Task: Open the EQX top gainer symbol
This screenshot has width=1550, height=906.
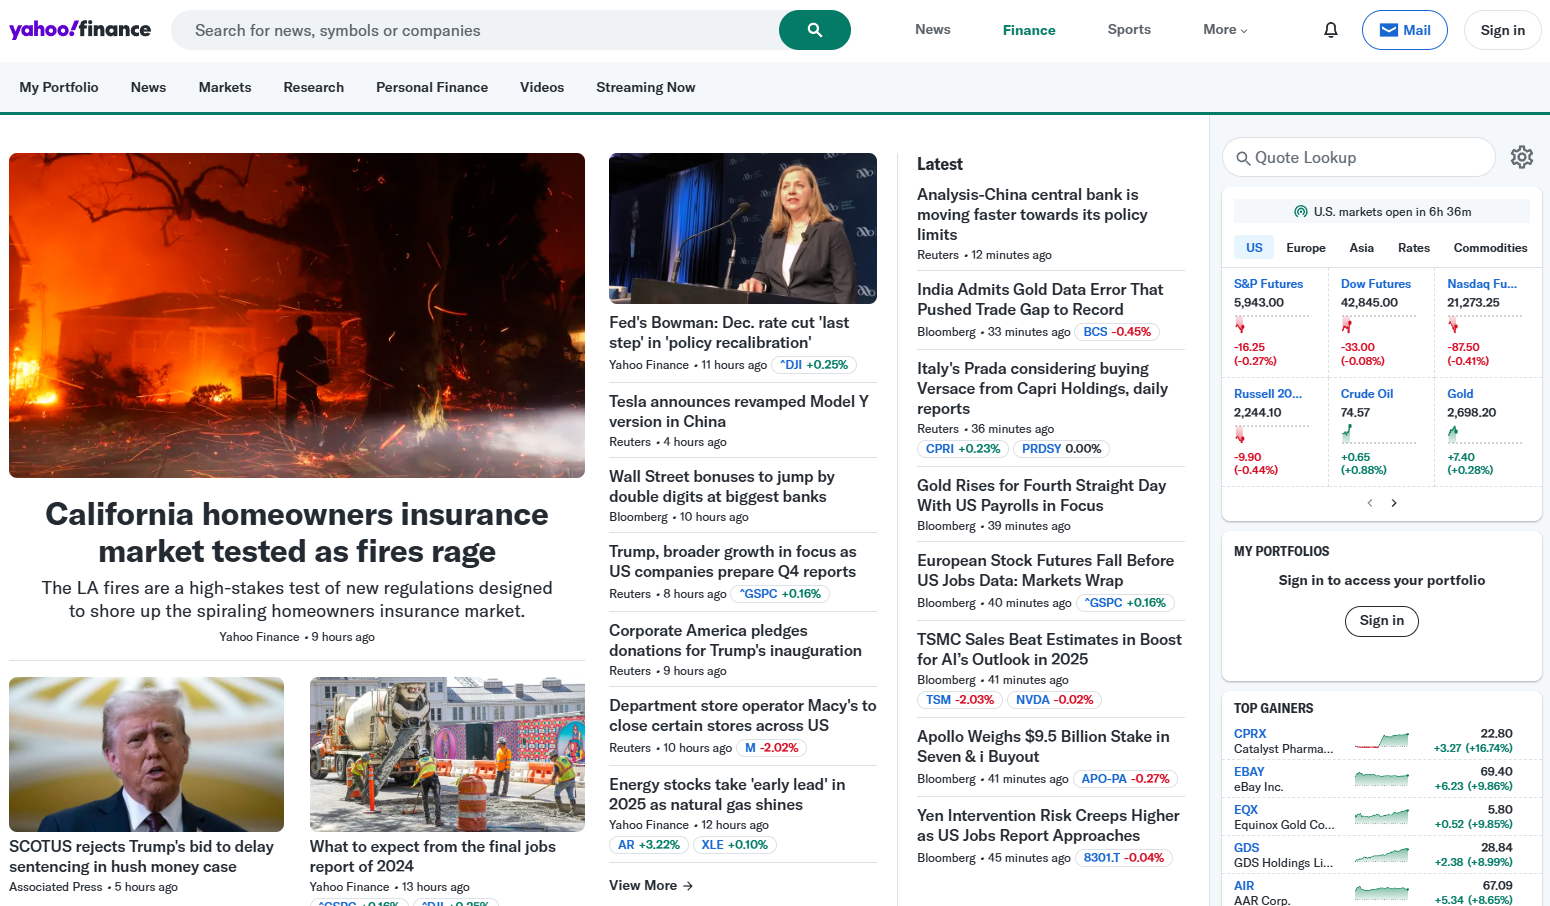Action: pos(1246,810)
